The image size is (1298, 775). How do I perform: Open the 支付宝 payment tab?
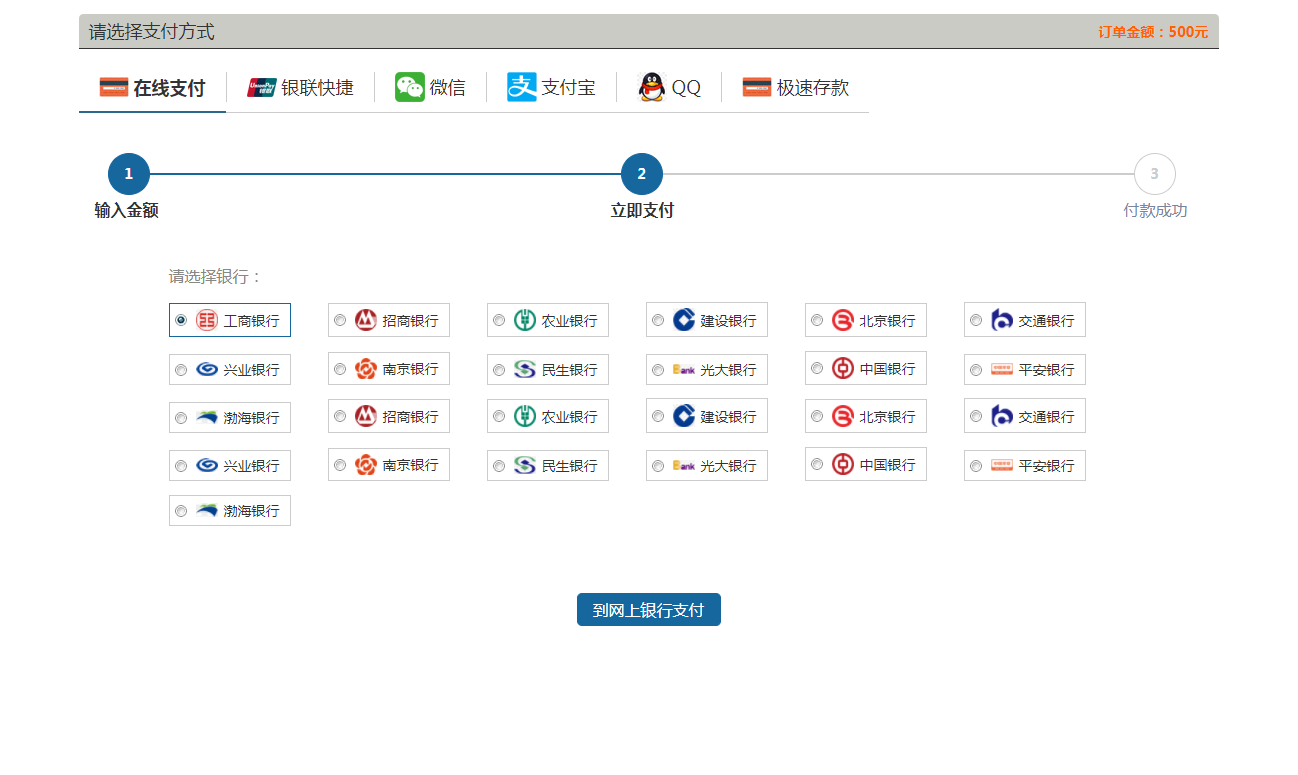pyautogui.click(x=551, y=88)
